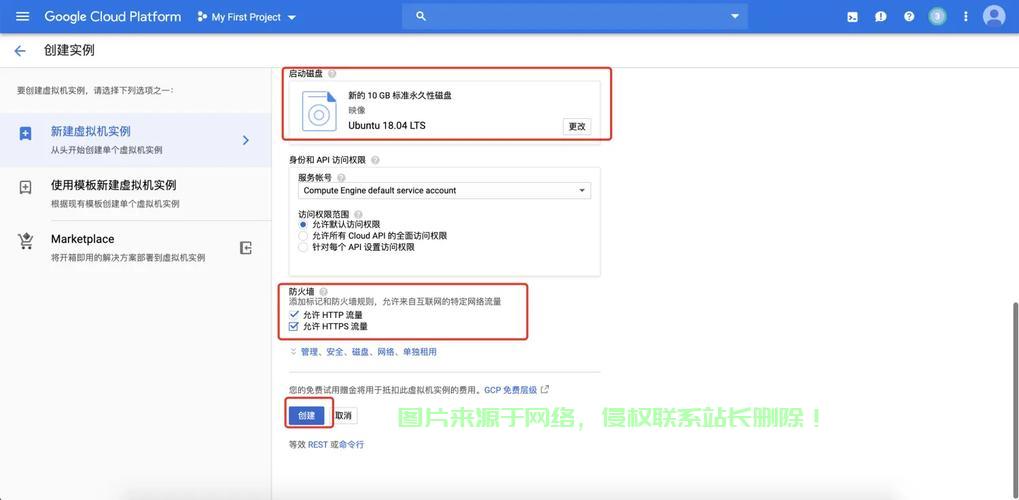Click the 新建虚拟机实例 plus icon
This screenshot has width=1019, height=500.
(x=25, y=134)
